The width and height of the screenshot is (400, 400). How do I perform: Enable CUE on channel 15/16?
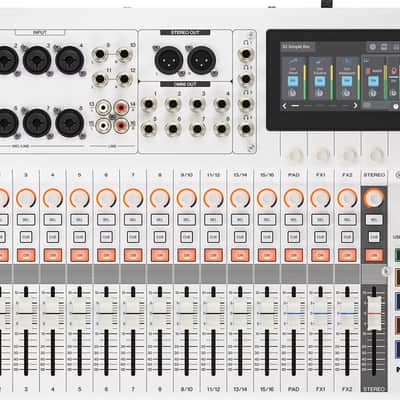(x=267, y=237)
